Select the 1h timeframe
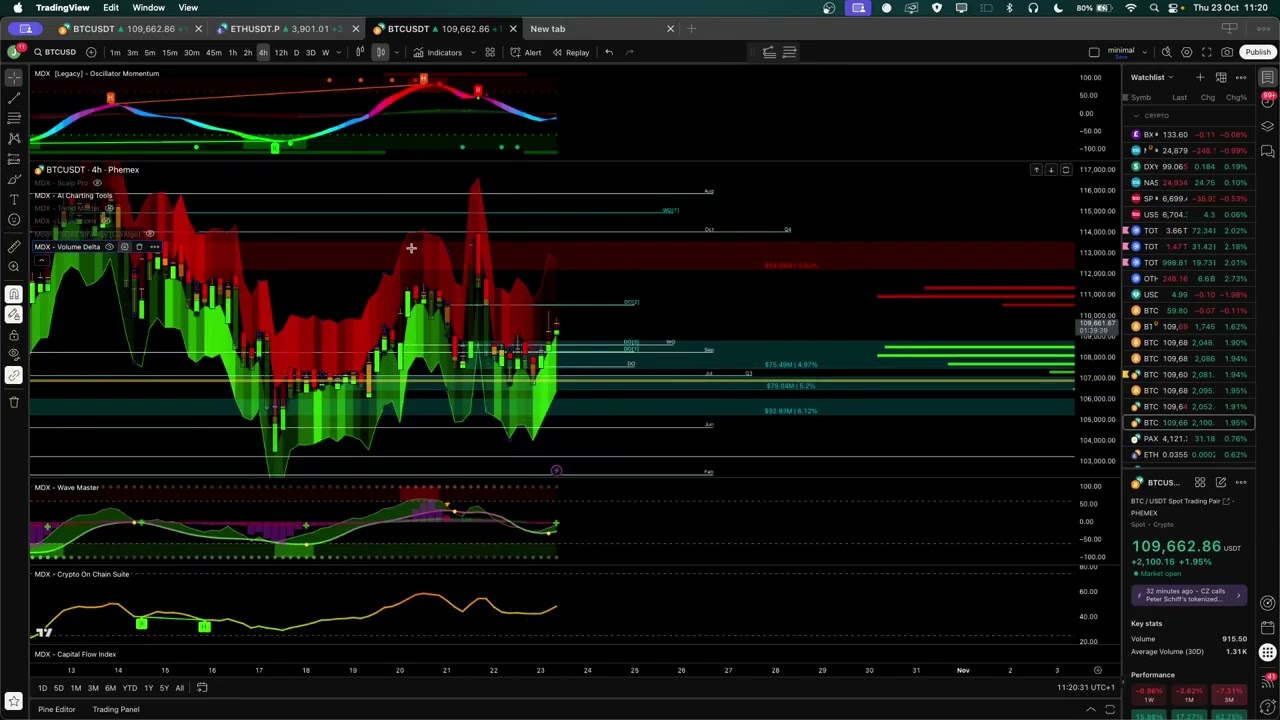The image size is (1280, 720). pyautogui.click(x=233, y=52)
